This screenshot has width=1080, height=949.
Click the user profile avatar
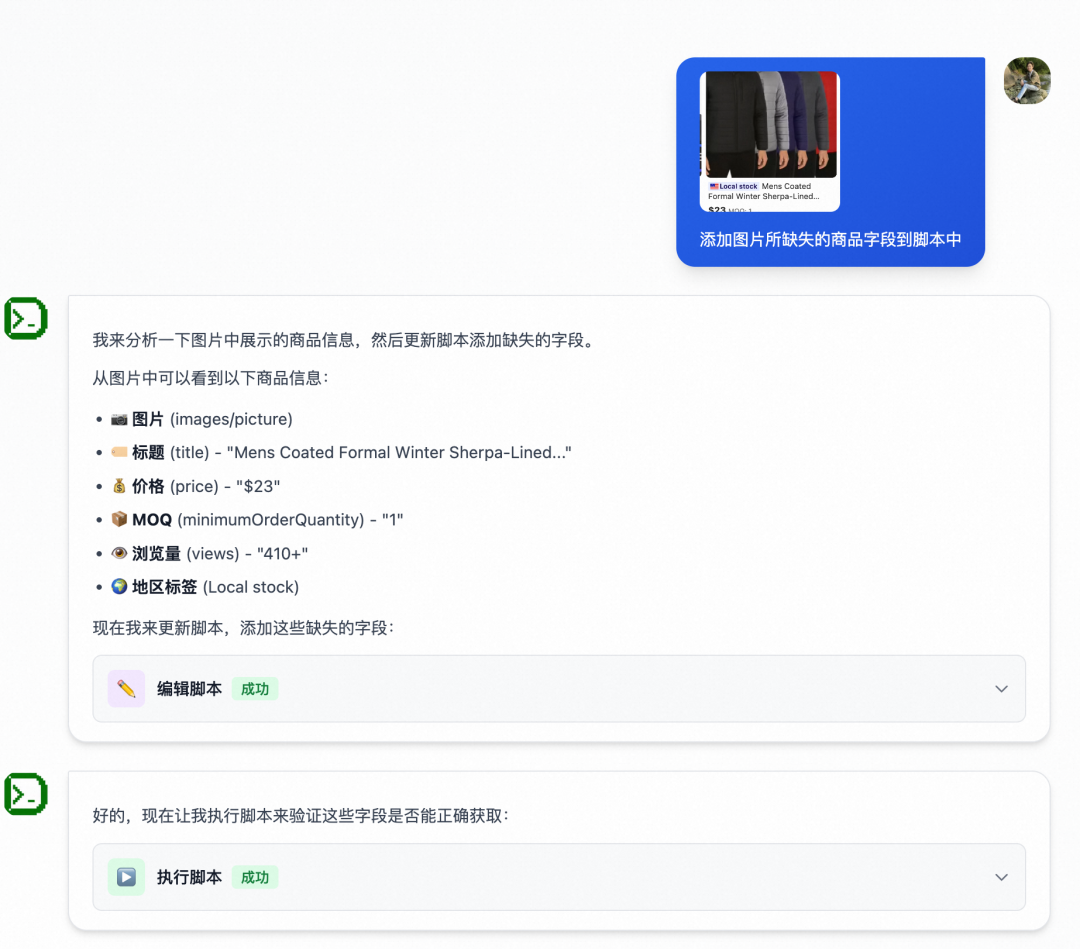[1027, 81]
